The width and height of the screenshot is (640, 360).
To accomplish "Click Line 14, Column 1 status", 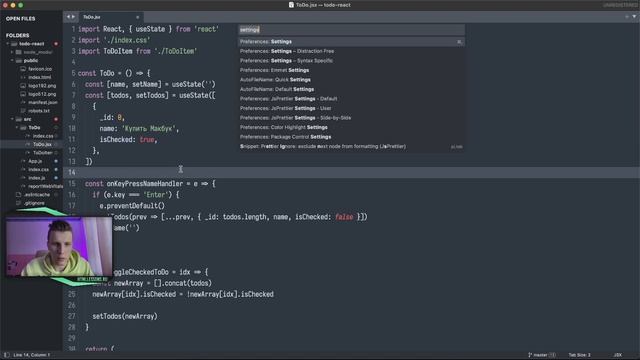I will pos(31,355).
